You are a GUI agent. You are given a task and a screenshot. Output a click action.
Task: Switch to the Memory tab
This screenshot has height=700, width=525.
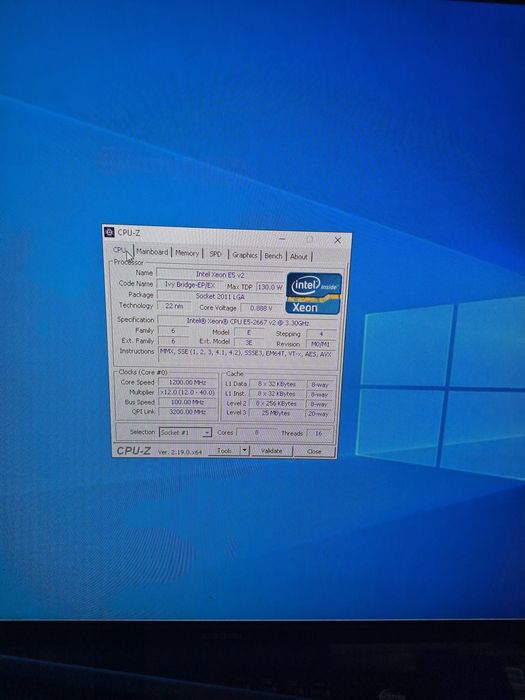tap(187, 253)
